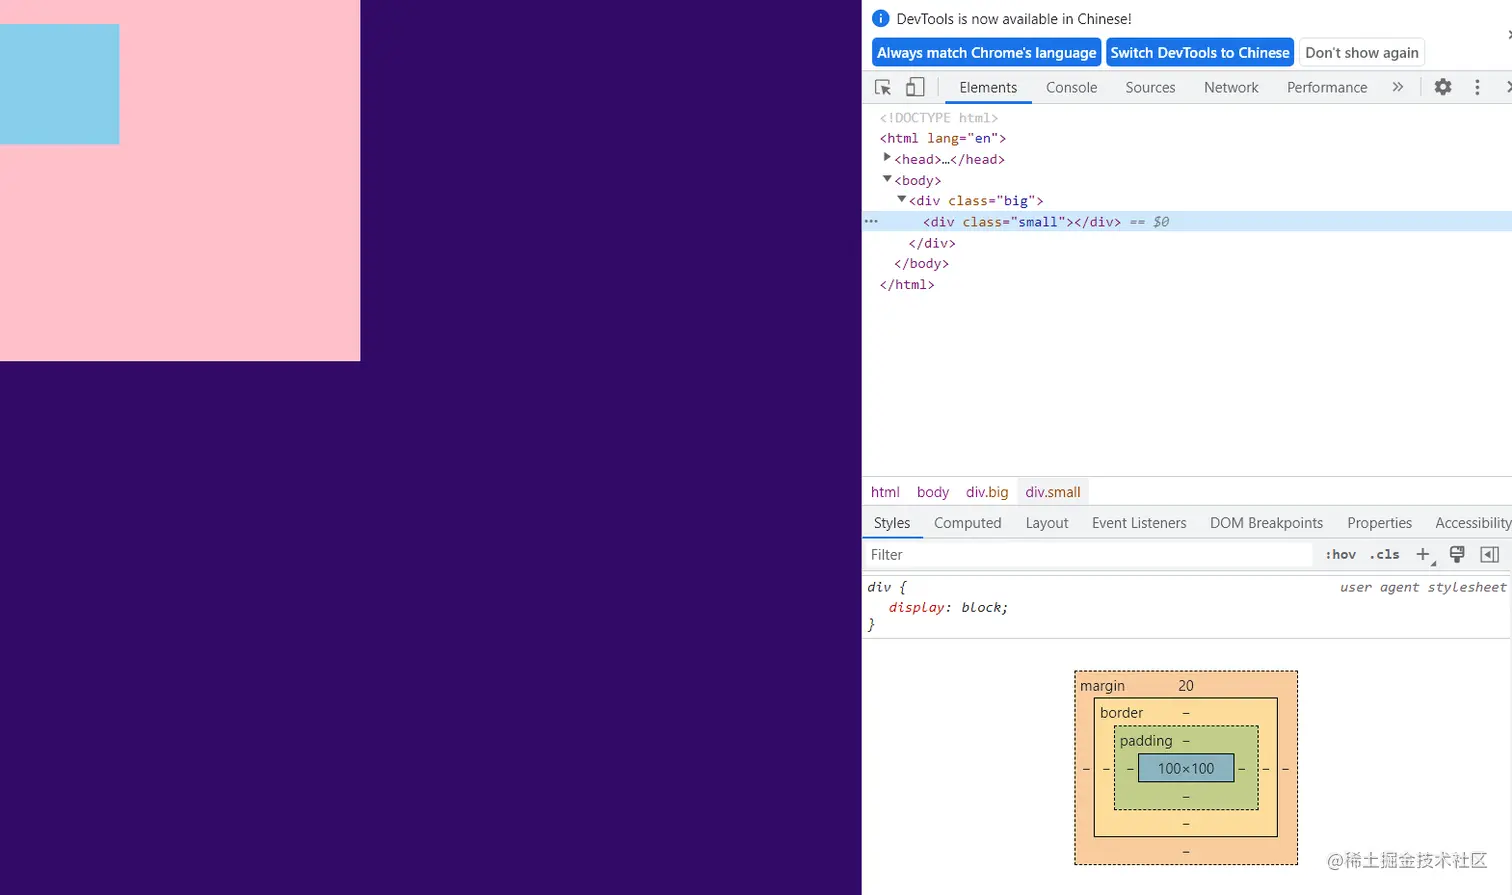Select the closing /div tag row
Viewport: 1512px width, 895px height.
(x=932, y=243)
